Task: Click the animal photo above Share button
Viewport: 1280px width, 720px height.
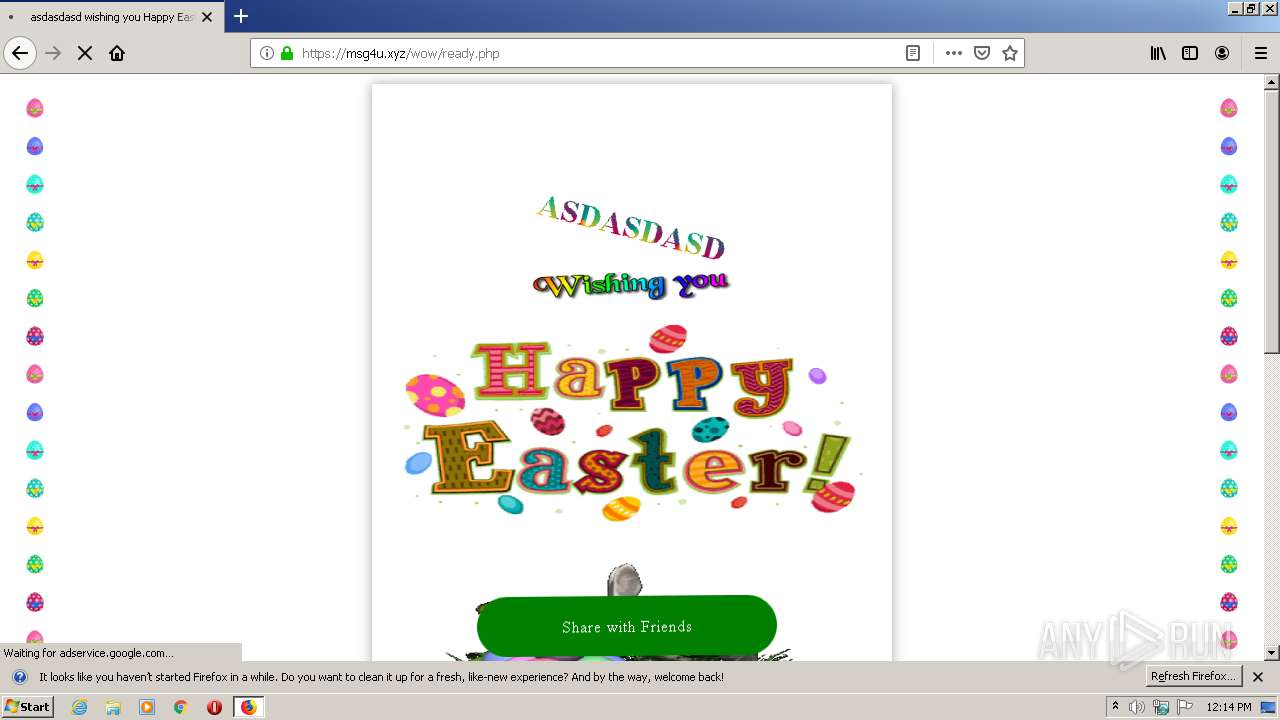Action: pos(624,580)
